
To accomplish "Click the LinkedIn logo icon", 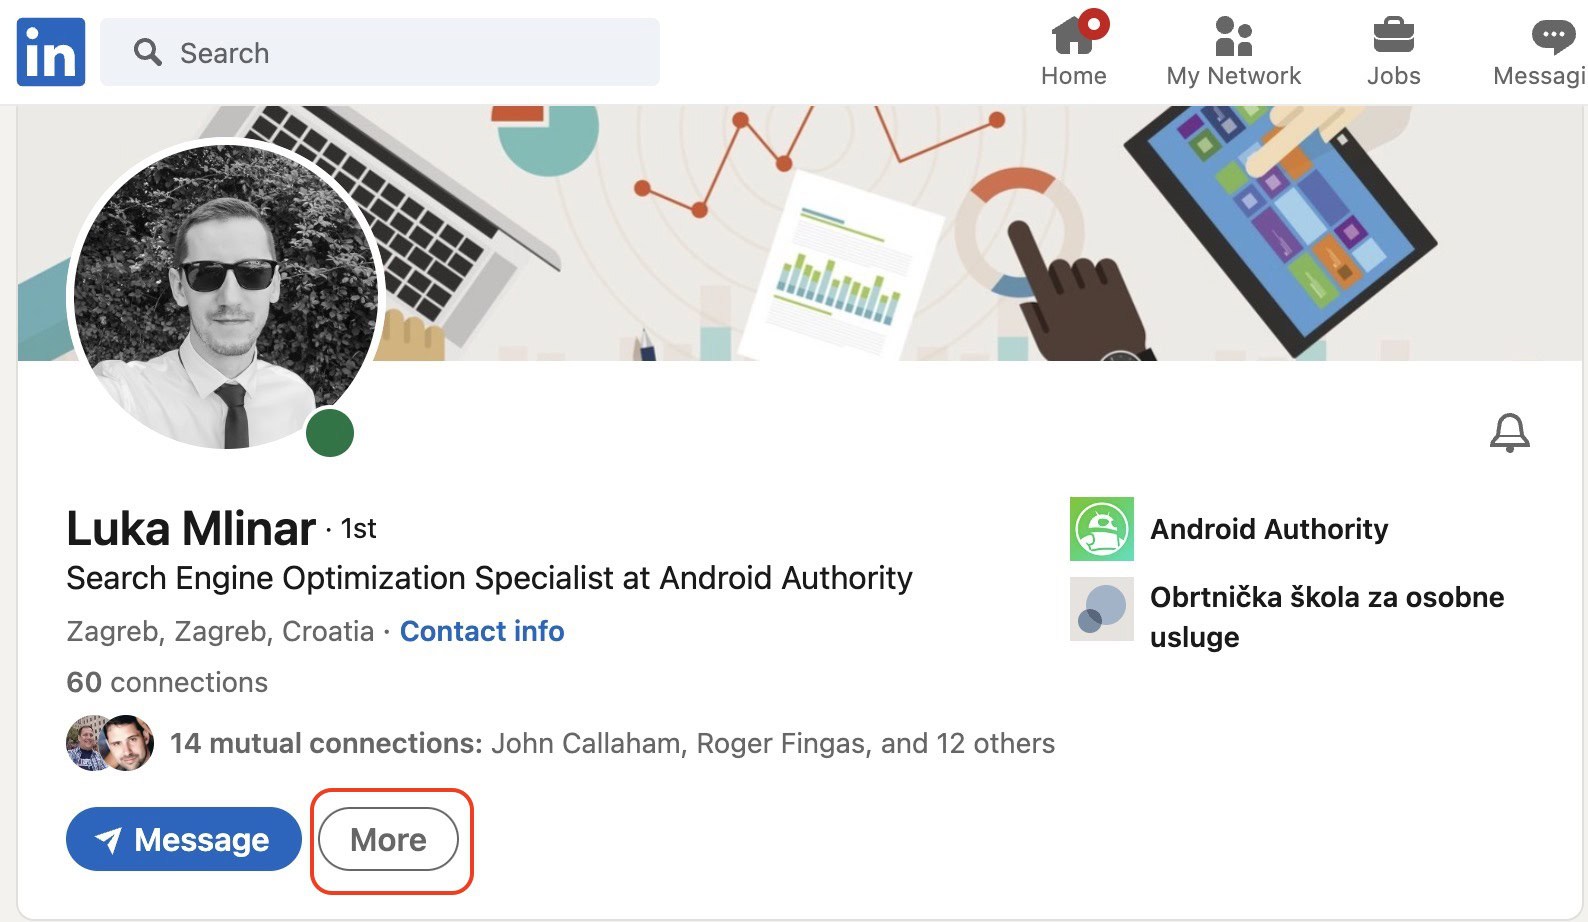I will [x=51, y=52].
